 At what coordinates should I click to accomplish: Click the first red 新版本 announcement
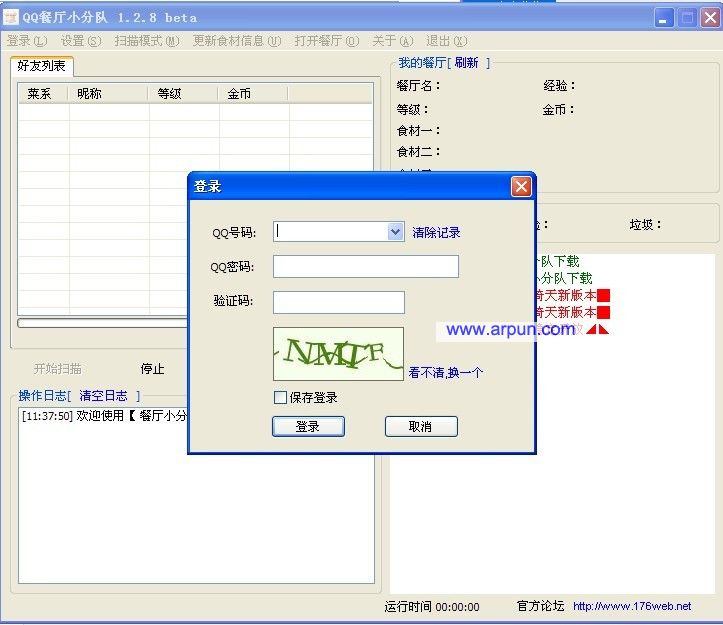click(572, 295)
